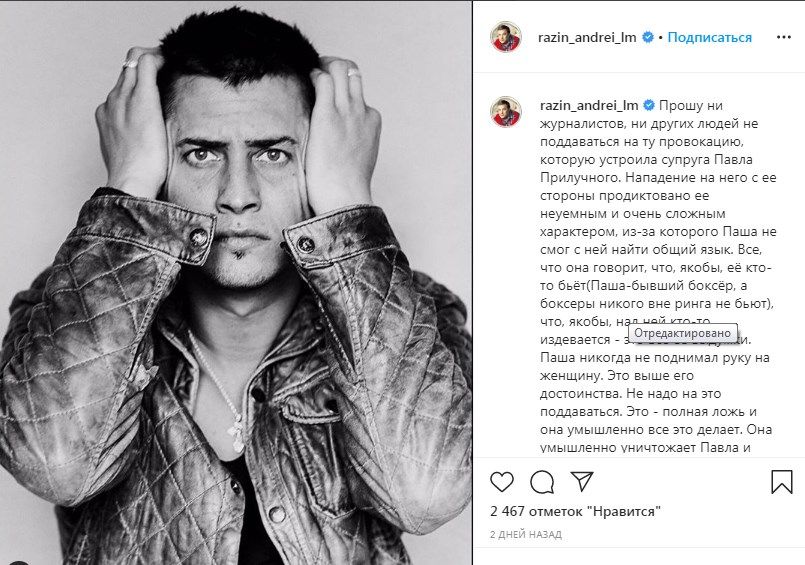Click the cut-off caption line "умышленно уничтожает Павла"

click(645, 447)
